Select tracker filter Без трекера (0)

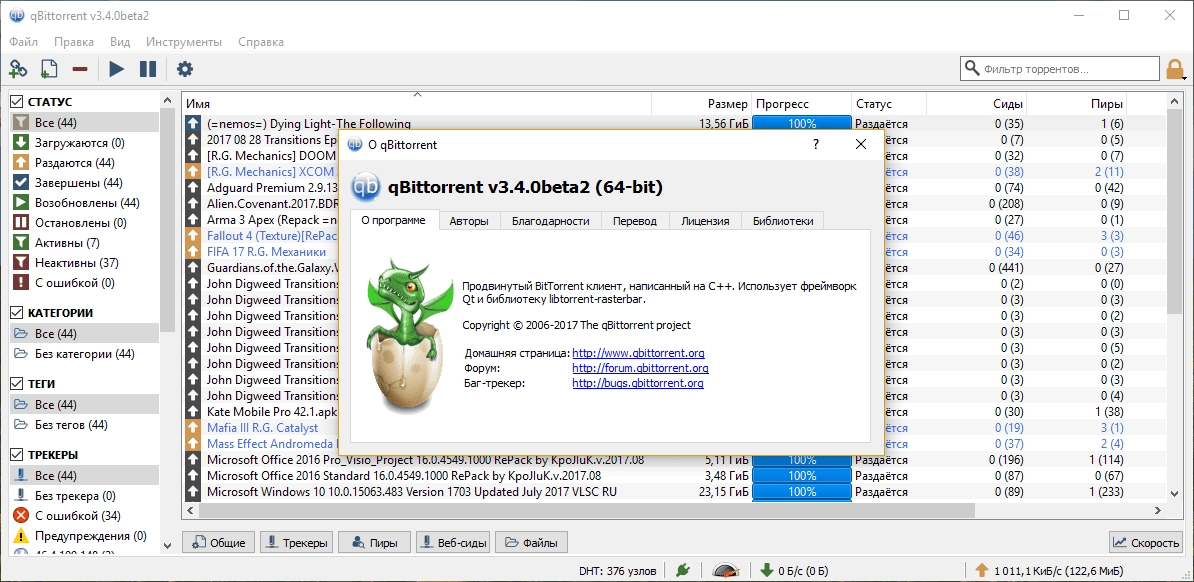[x=84, y=496]
